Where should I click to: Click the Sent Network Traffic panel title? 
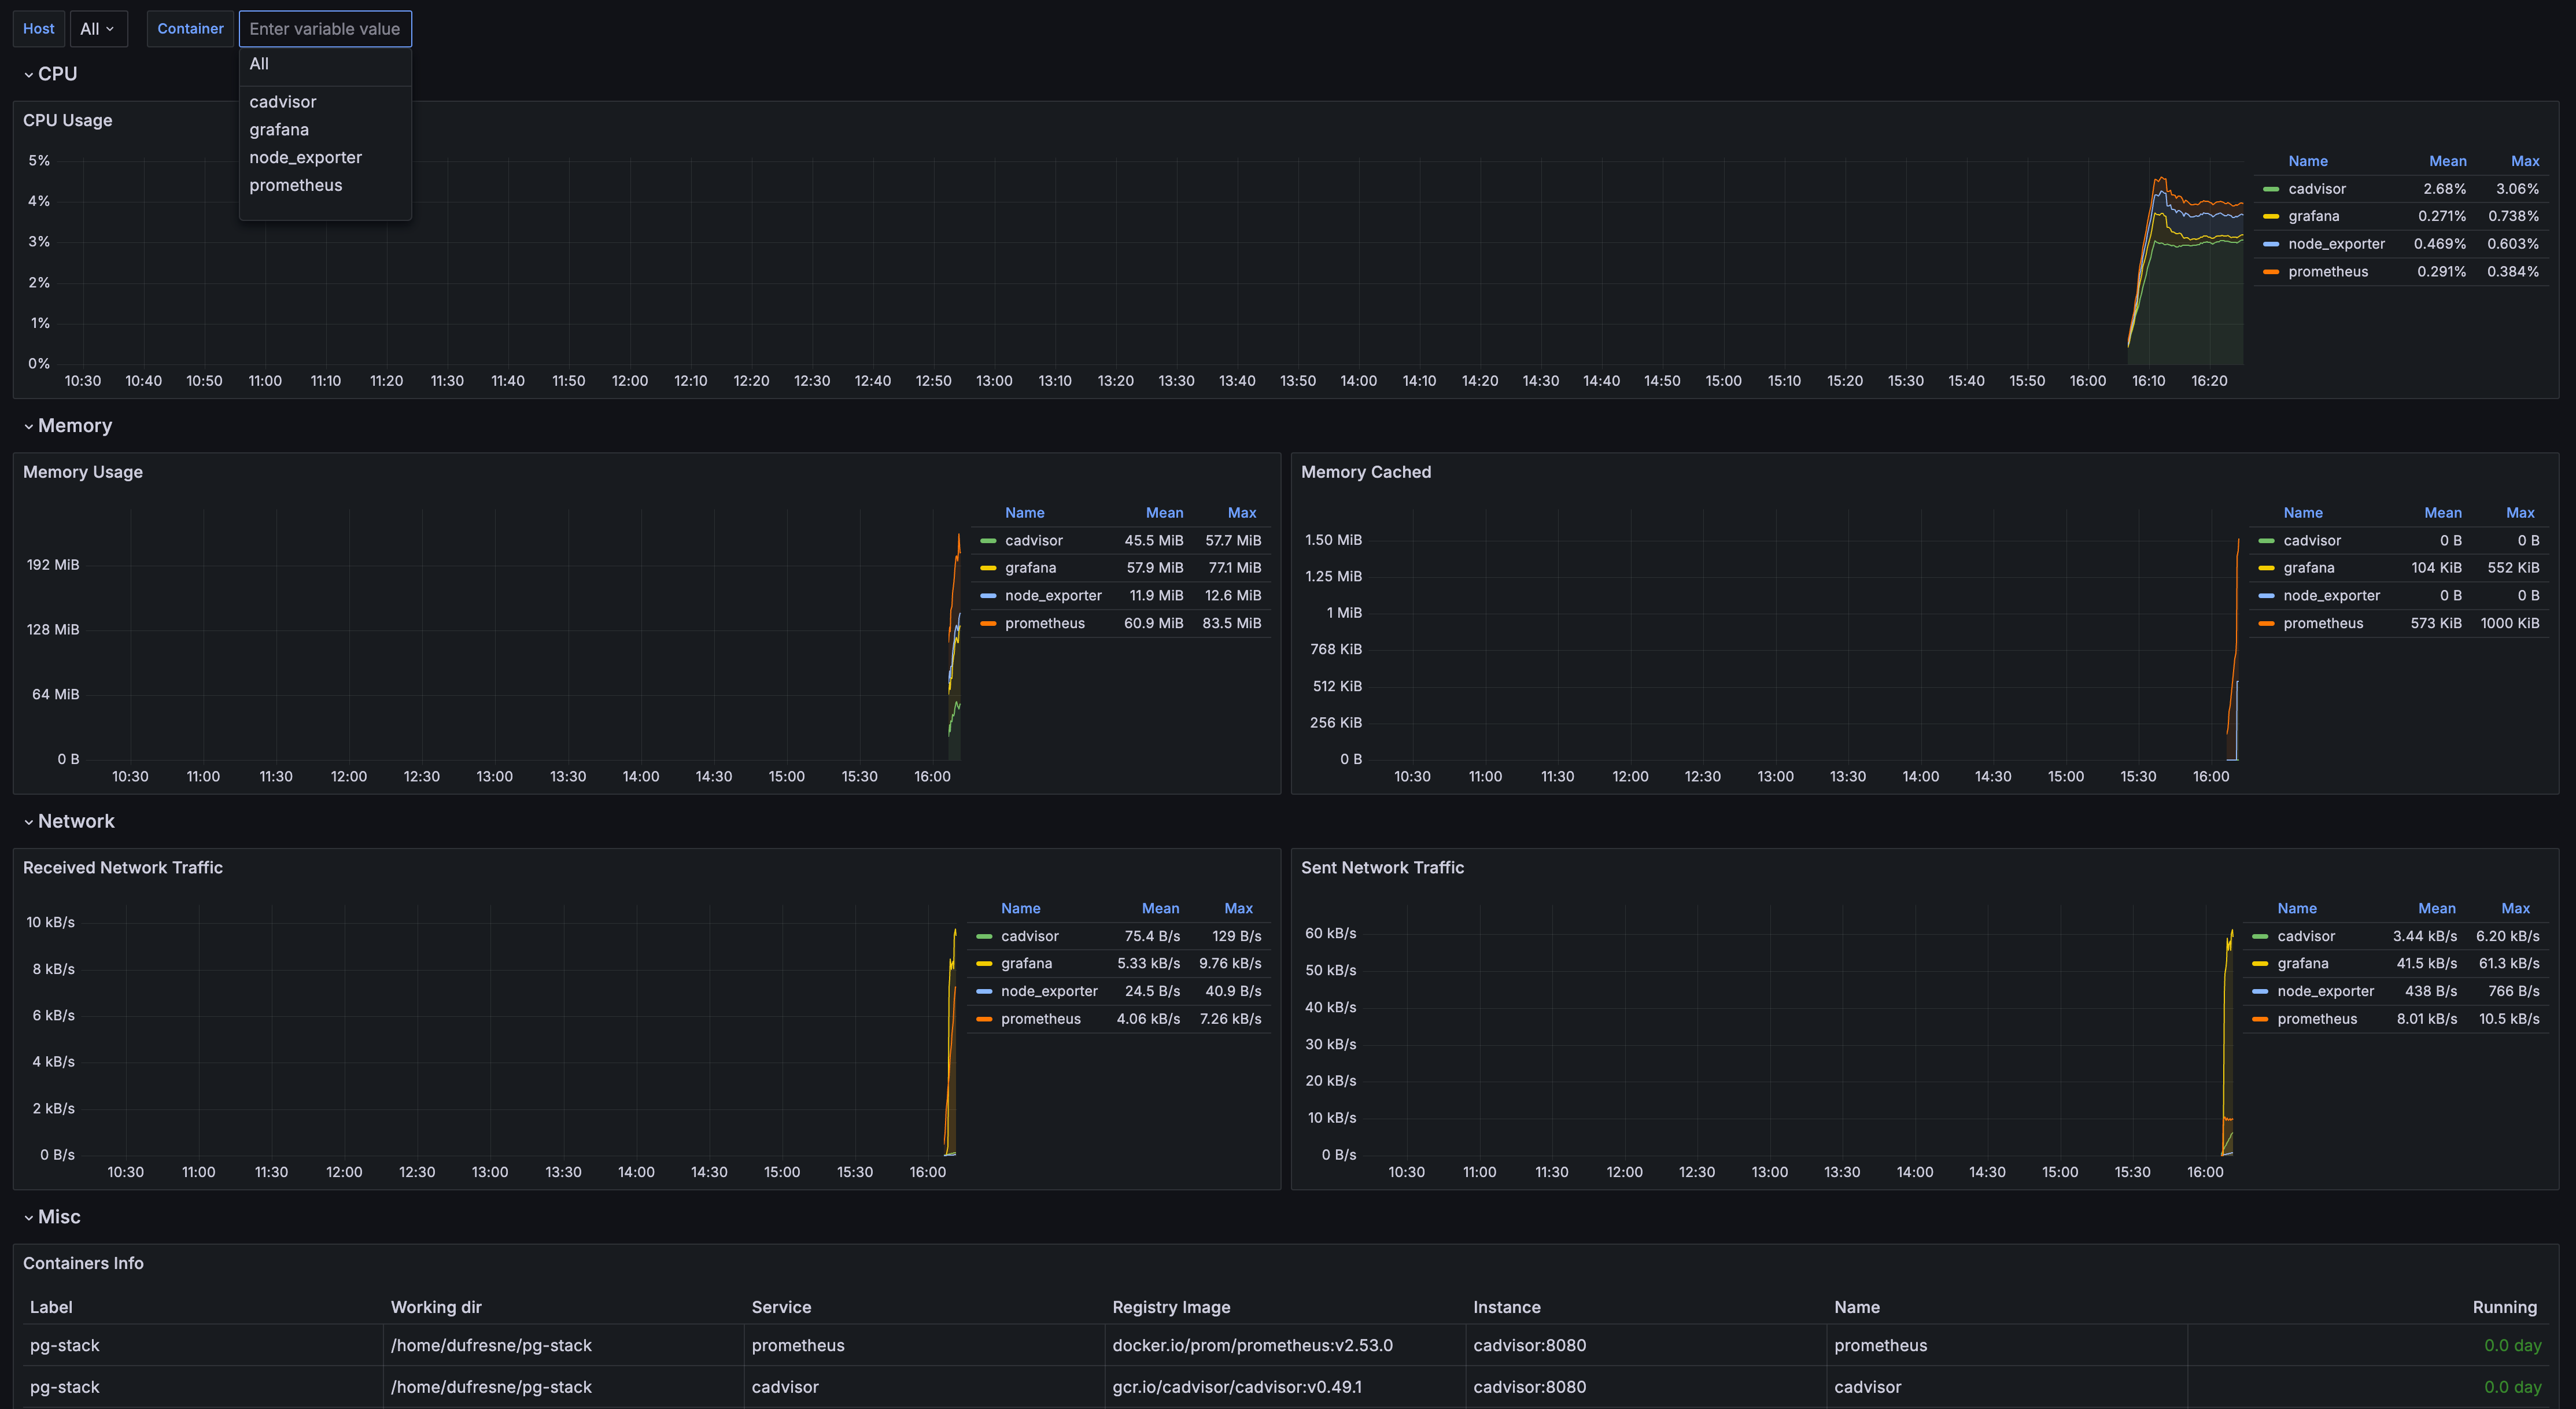point(1382,868)
